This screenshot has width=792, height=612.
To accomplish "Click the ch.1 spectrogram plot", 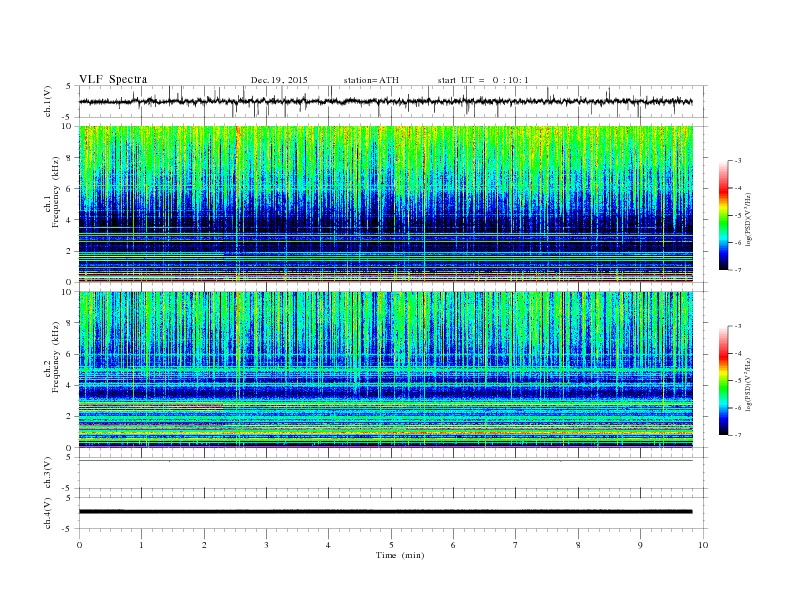I will (x=385, y=204).
